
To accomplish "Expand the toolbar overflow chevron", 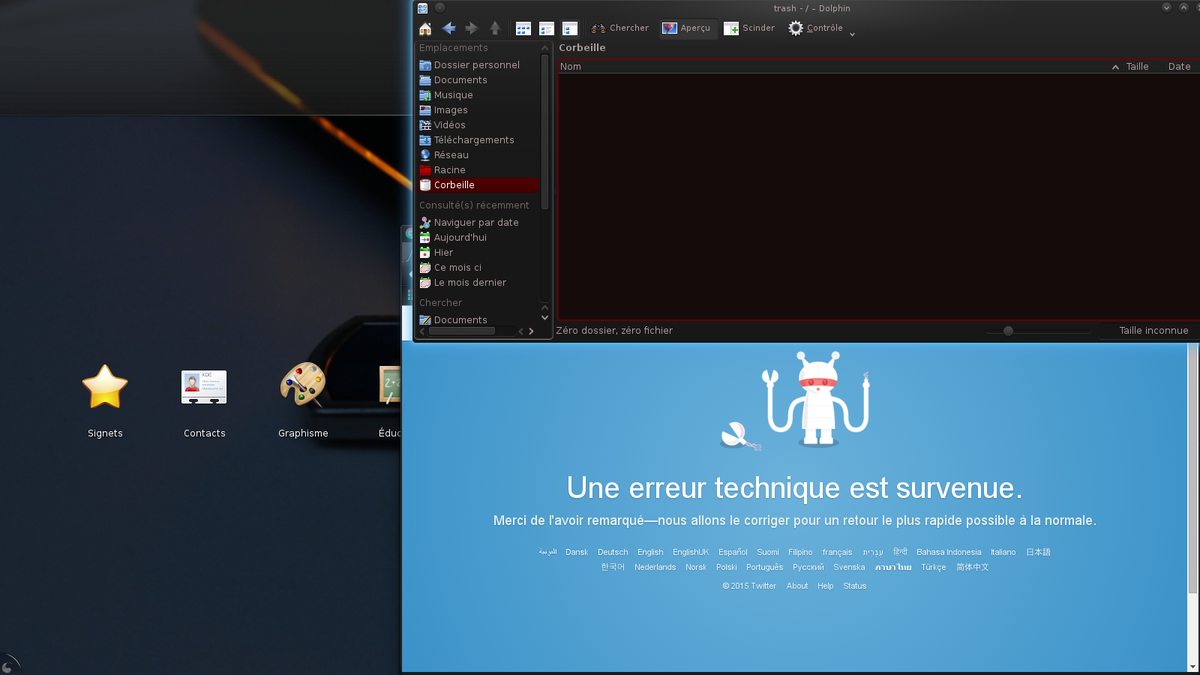I will [852, 34].
